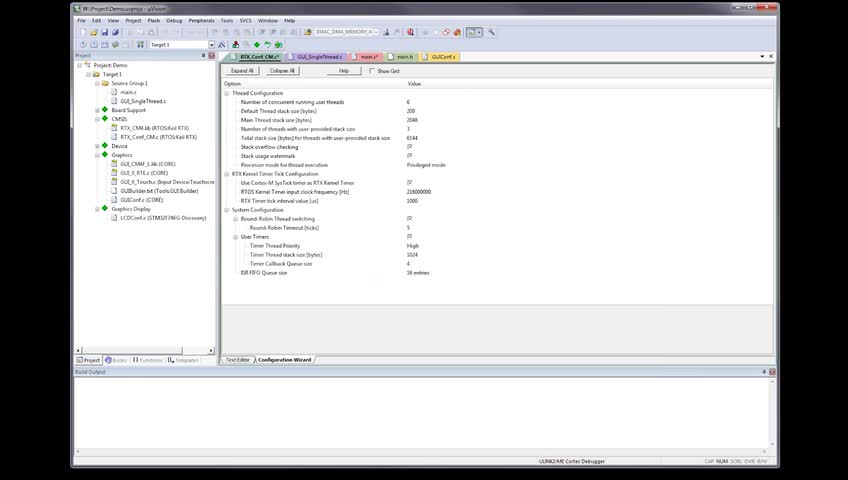Click the Expand All button
Image resolution: width=848 pixels, height=480 pixels.
(x=242, y=71)
